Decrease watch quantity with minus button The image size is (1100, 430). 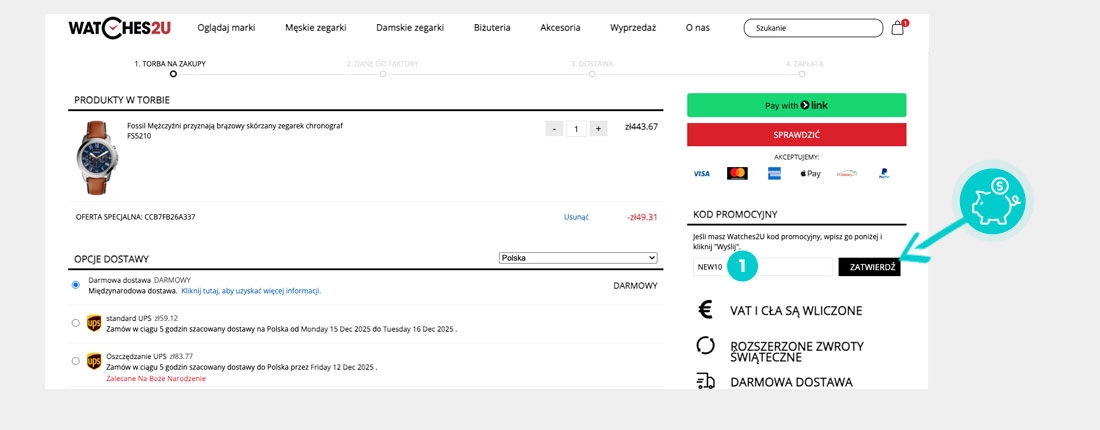pos(554,128)
